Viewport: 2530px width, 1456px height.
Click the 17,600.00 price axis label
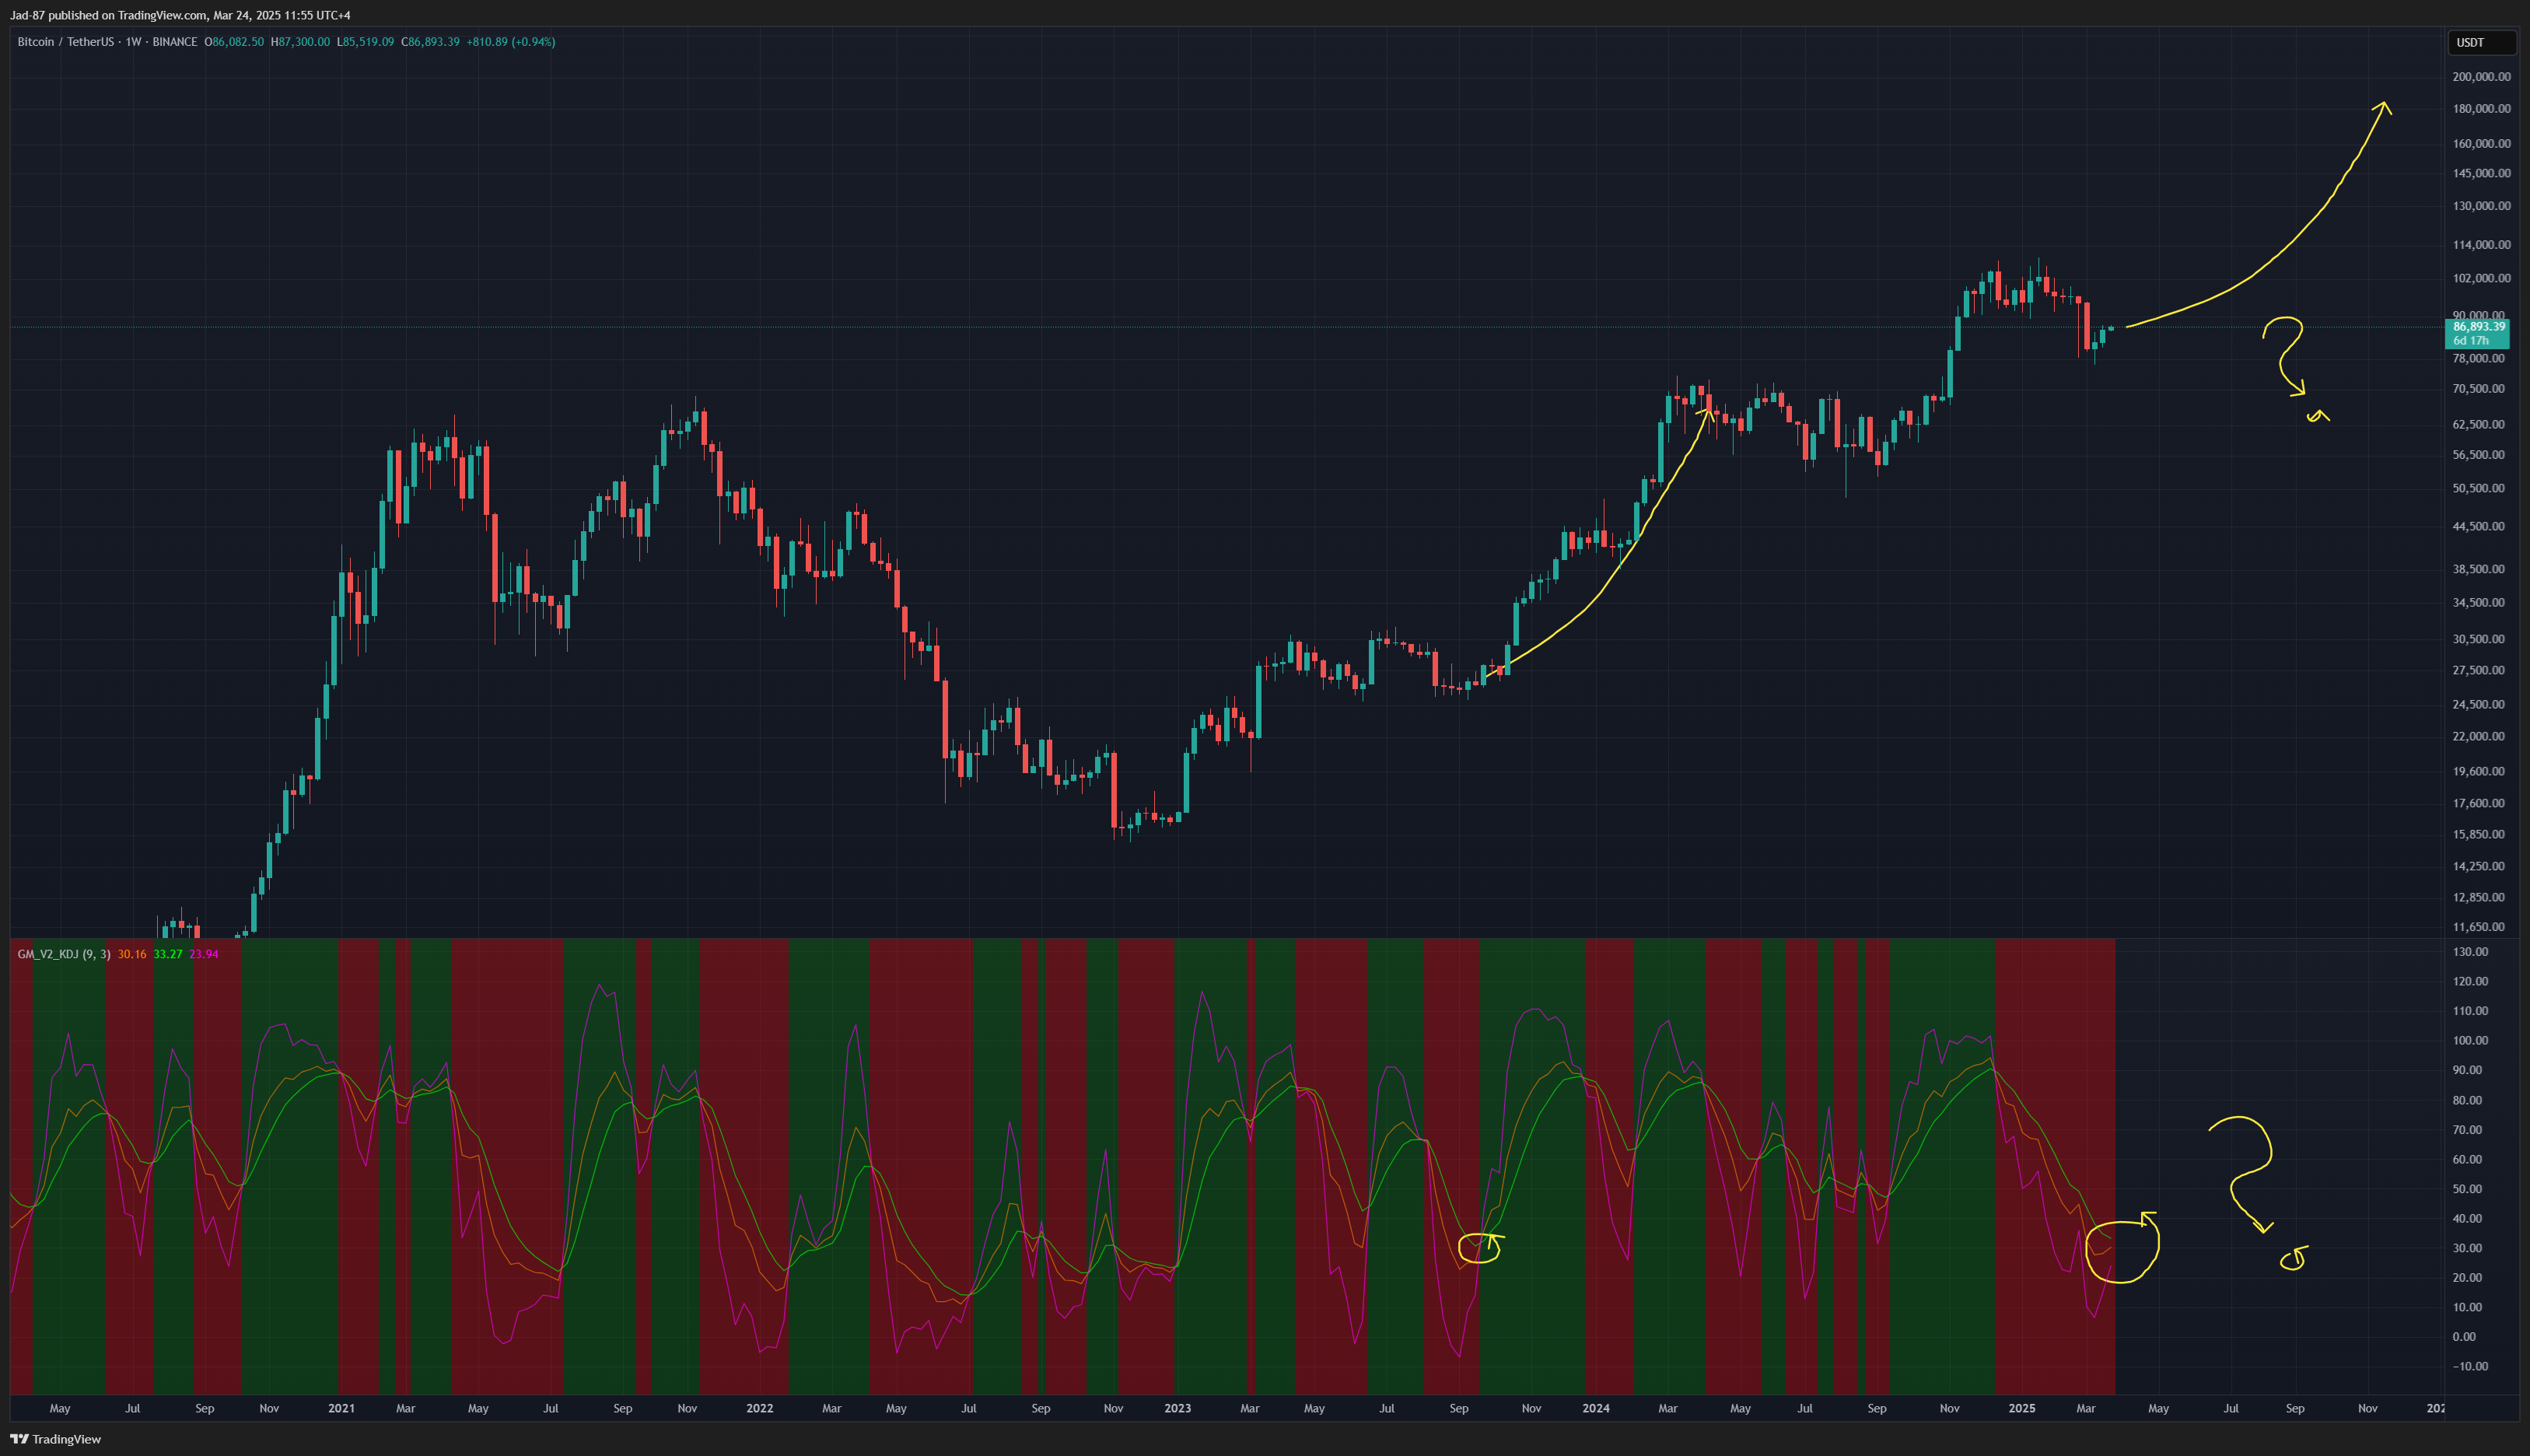point(2479,804)
